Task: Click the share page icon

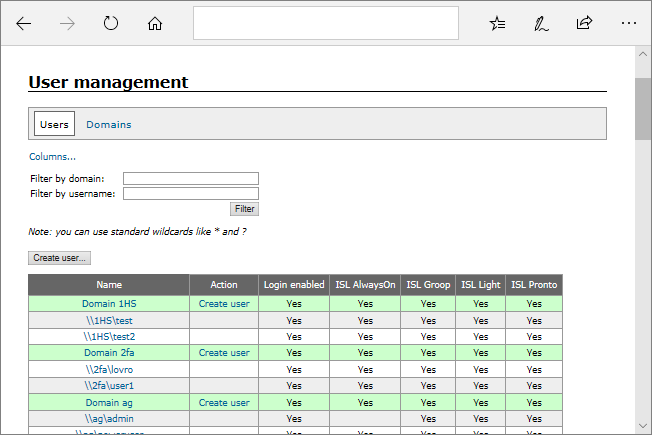Action: pyautogui.click(x=585, y=23)
